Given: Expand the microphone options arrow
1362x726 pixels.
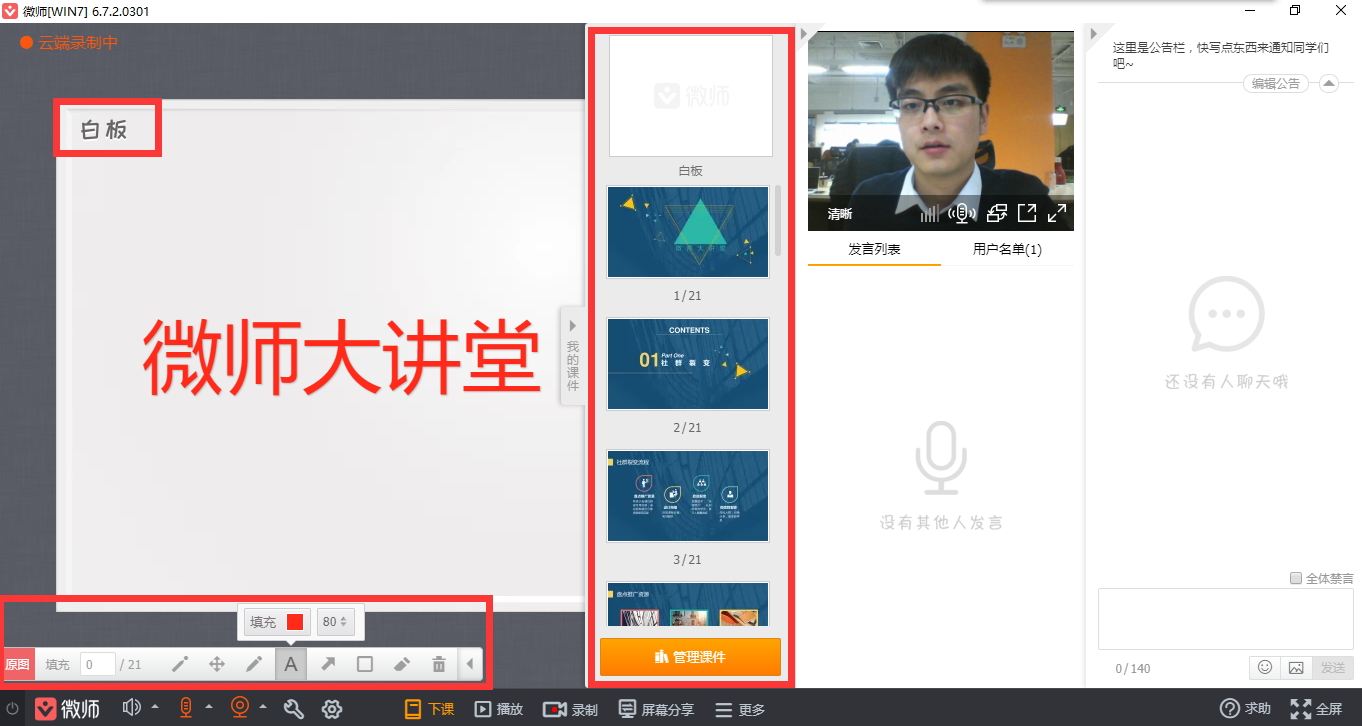Looking at the screenshot, I should (x=208, y=707).
